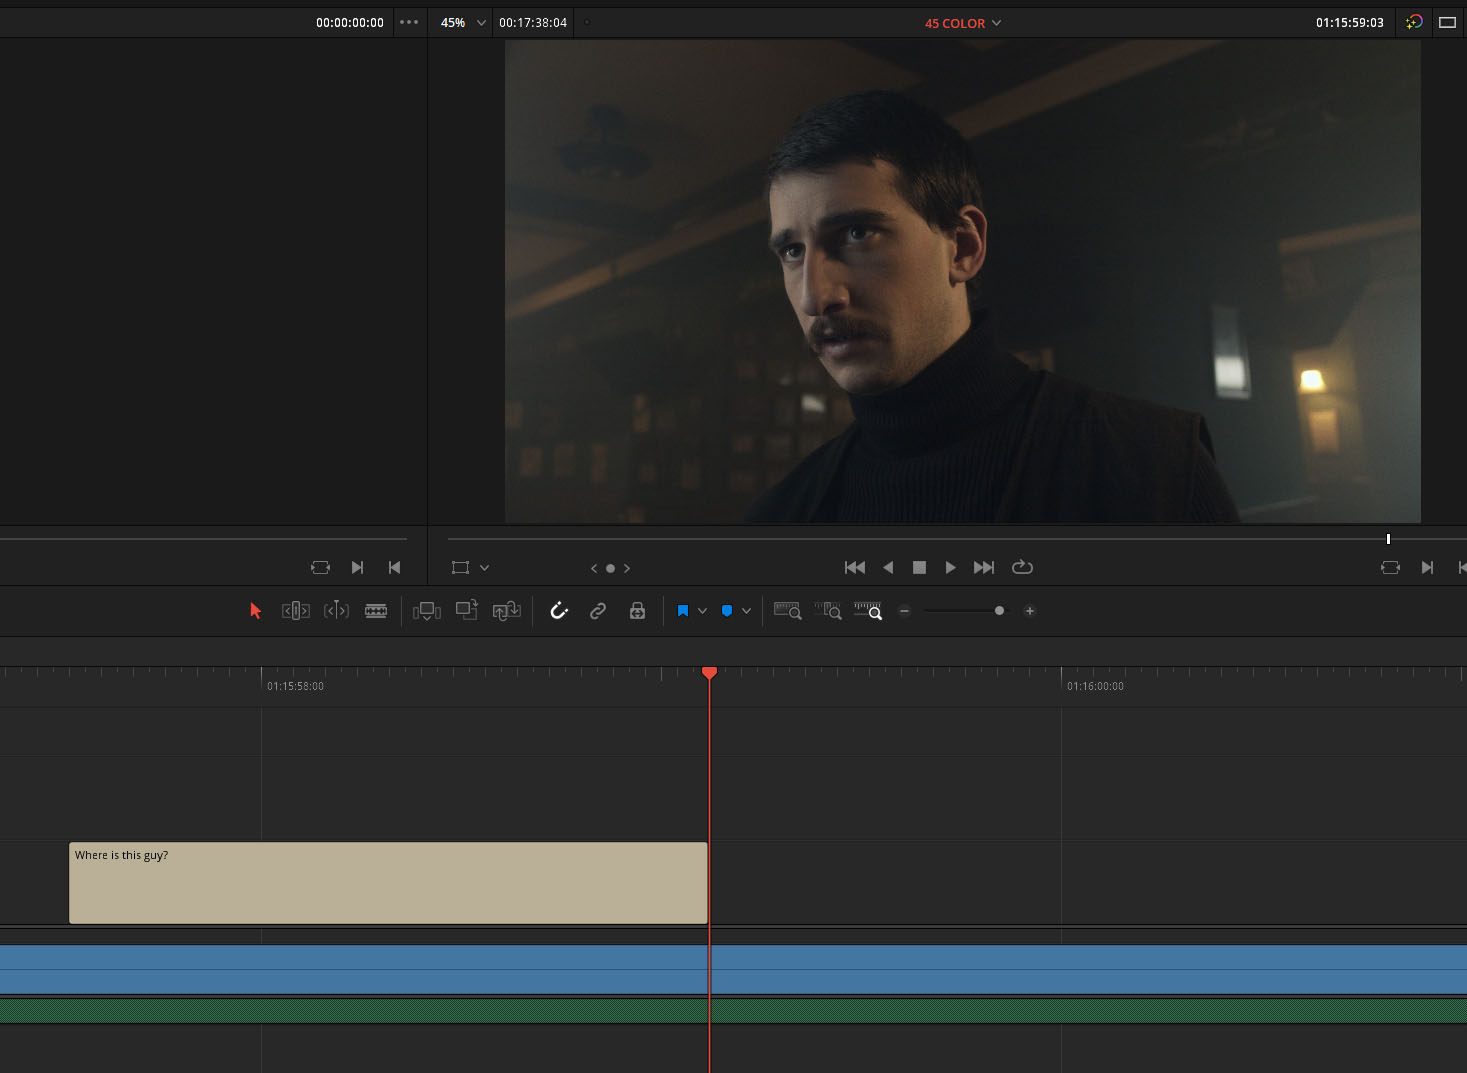This screenshot has width=1467, height=1073.
Task: Click the timeline zoom out minus button
Action: coord(904,611)
